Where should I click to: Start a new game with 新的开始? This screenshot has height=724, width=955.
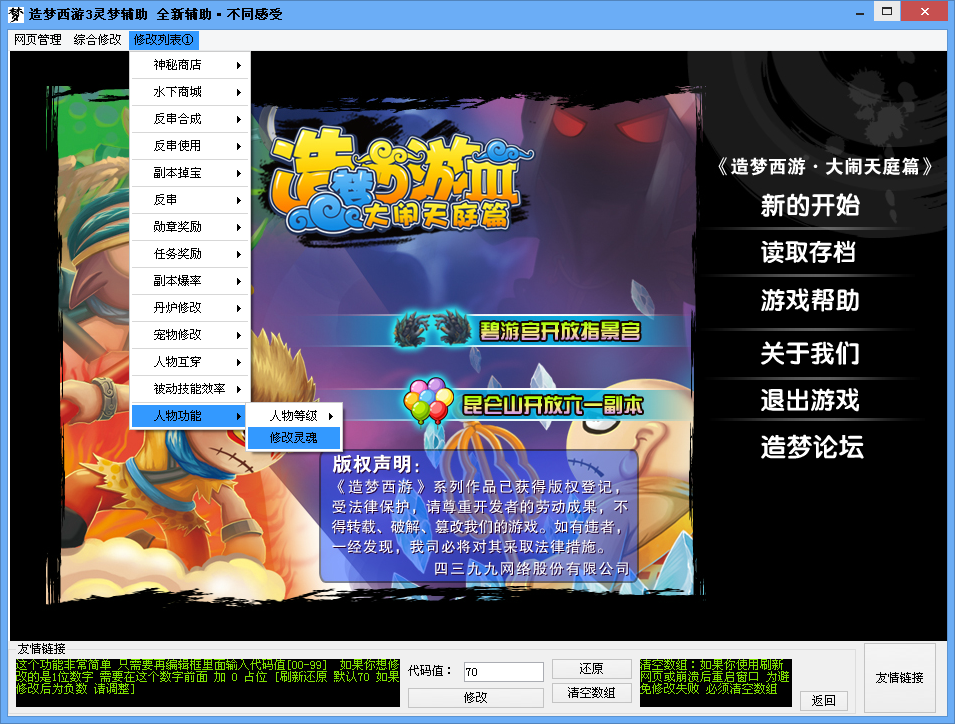(x=809, y=206)
